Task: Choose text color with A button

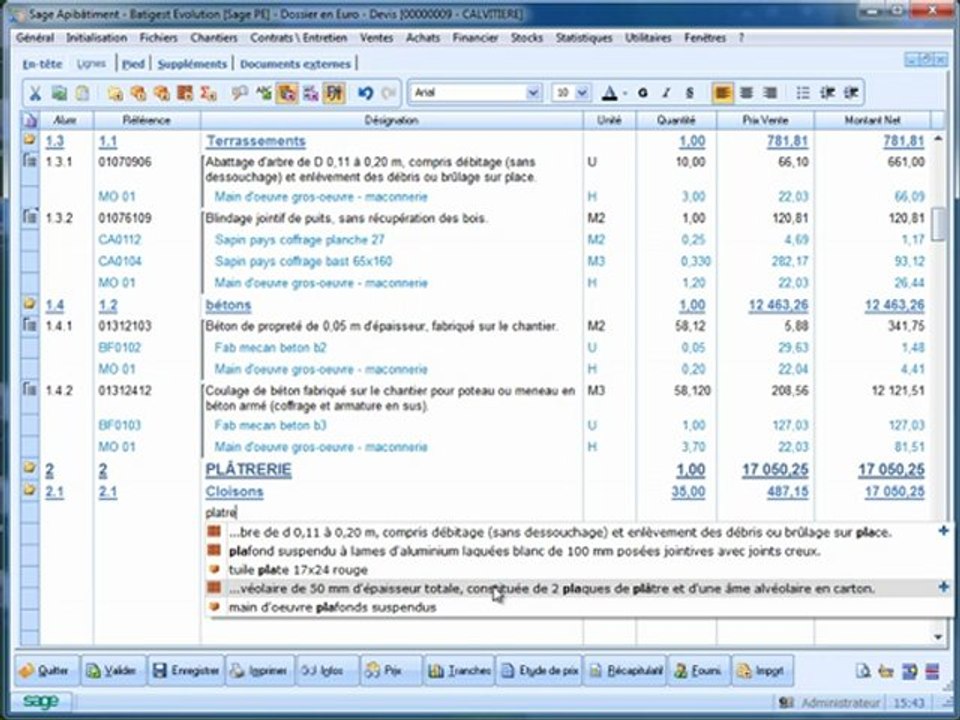Action: [x=609, y=93]
